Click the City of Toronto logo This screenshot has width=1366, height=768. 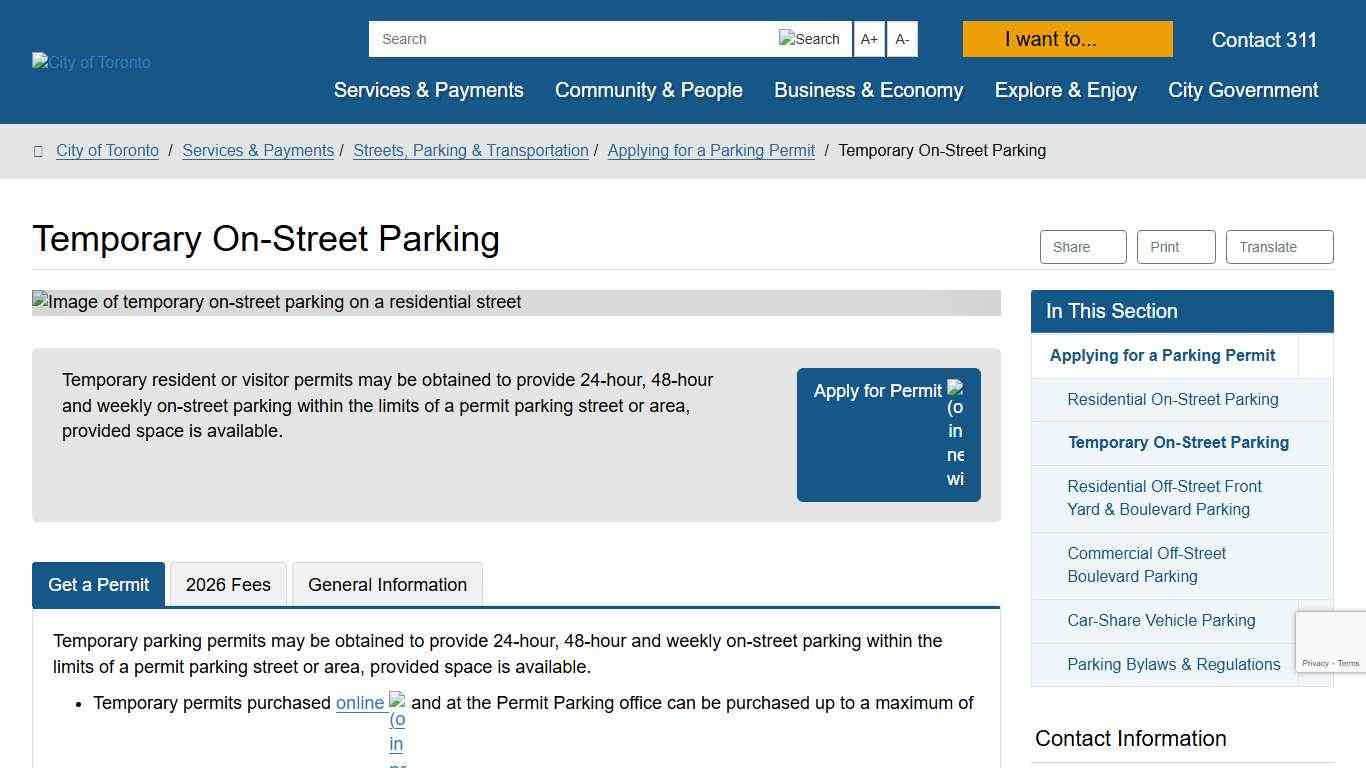pyautogui.click(x=90, y=62)
